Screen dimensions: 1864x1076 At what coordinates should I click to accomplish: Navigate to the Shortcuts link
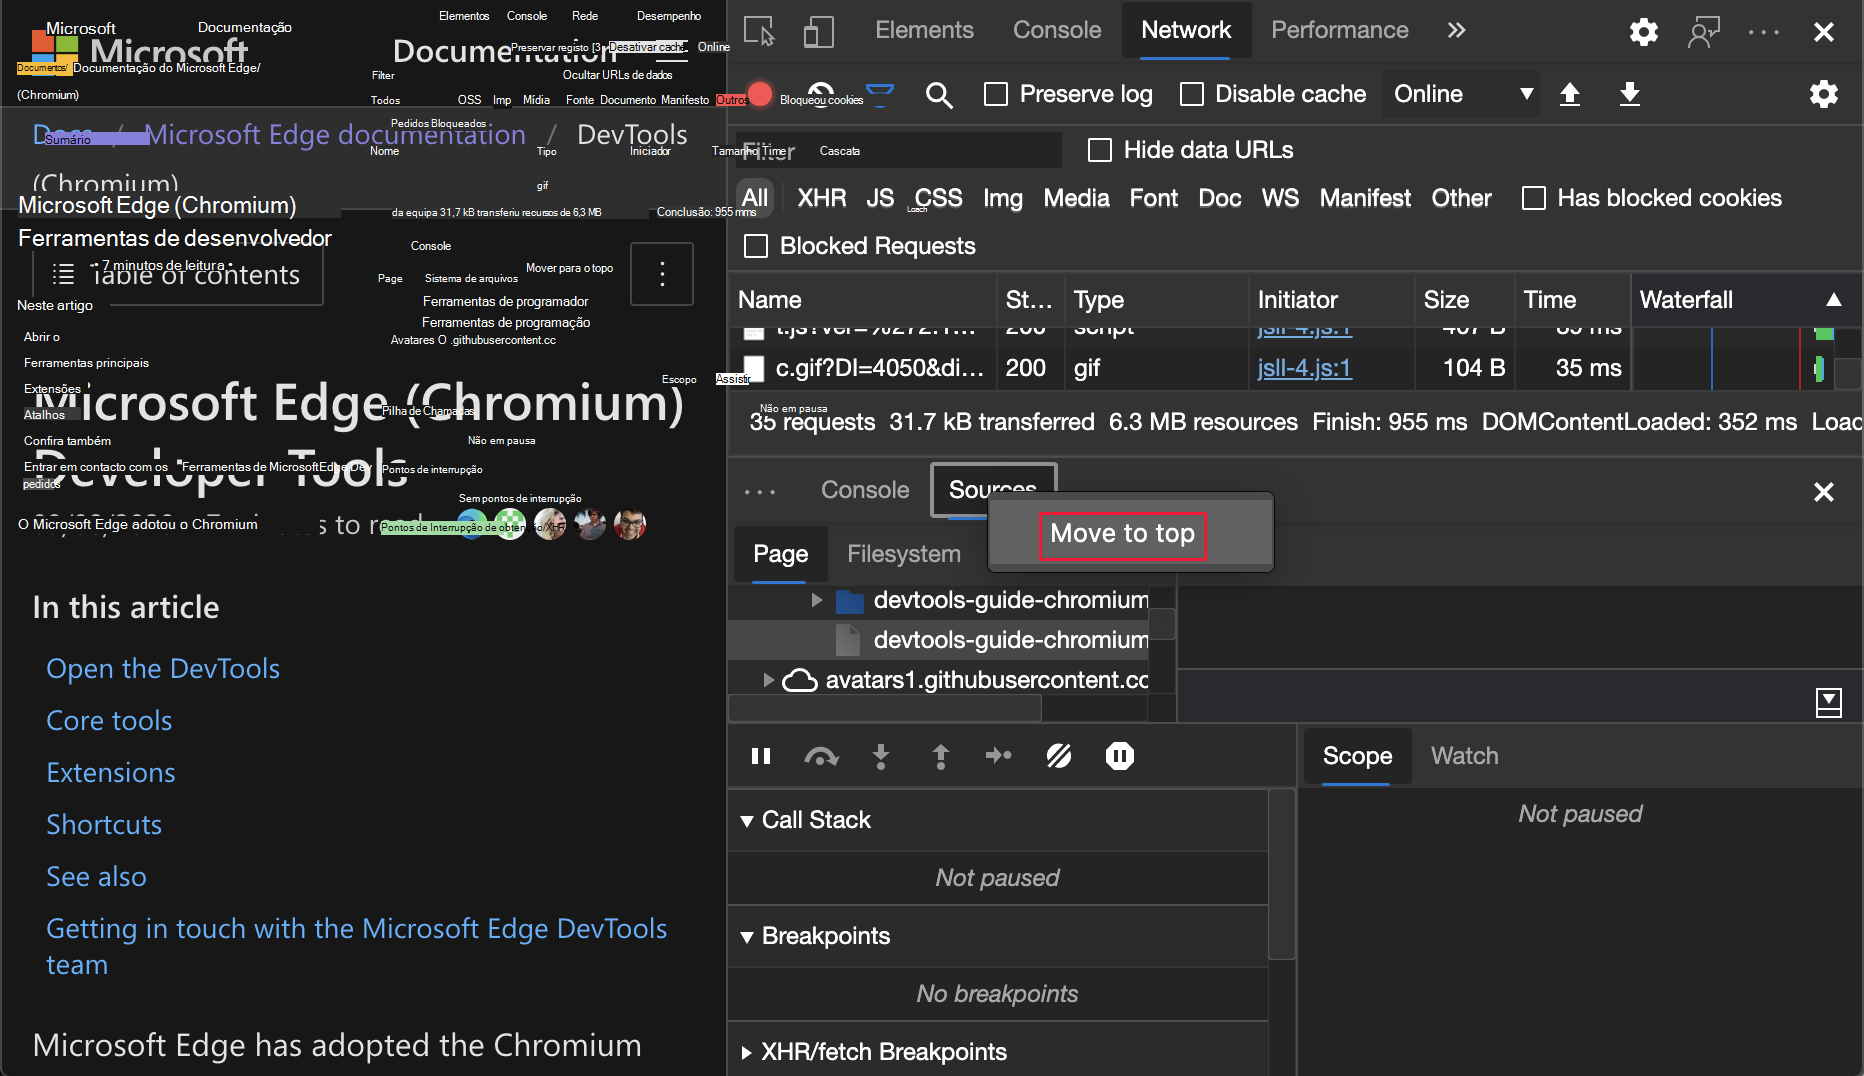(x=104, y=825)
